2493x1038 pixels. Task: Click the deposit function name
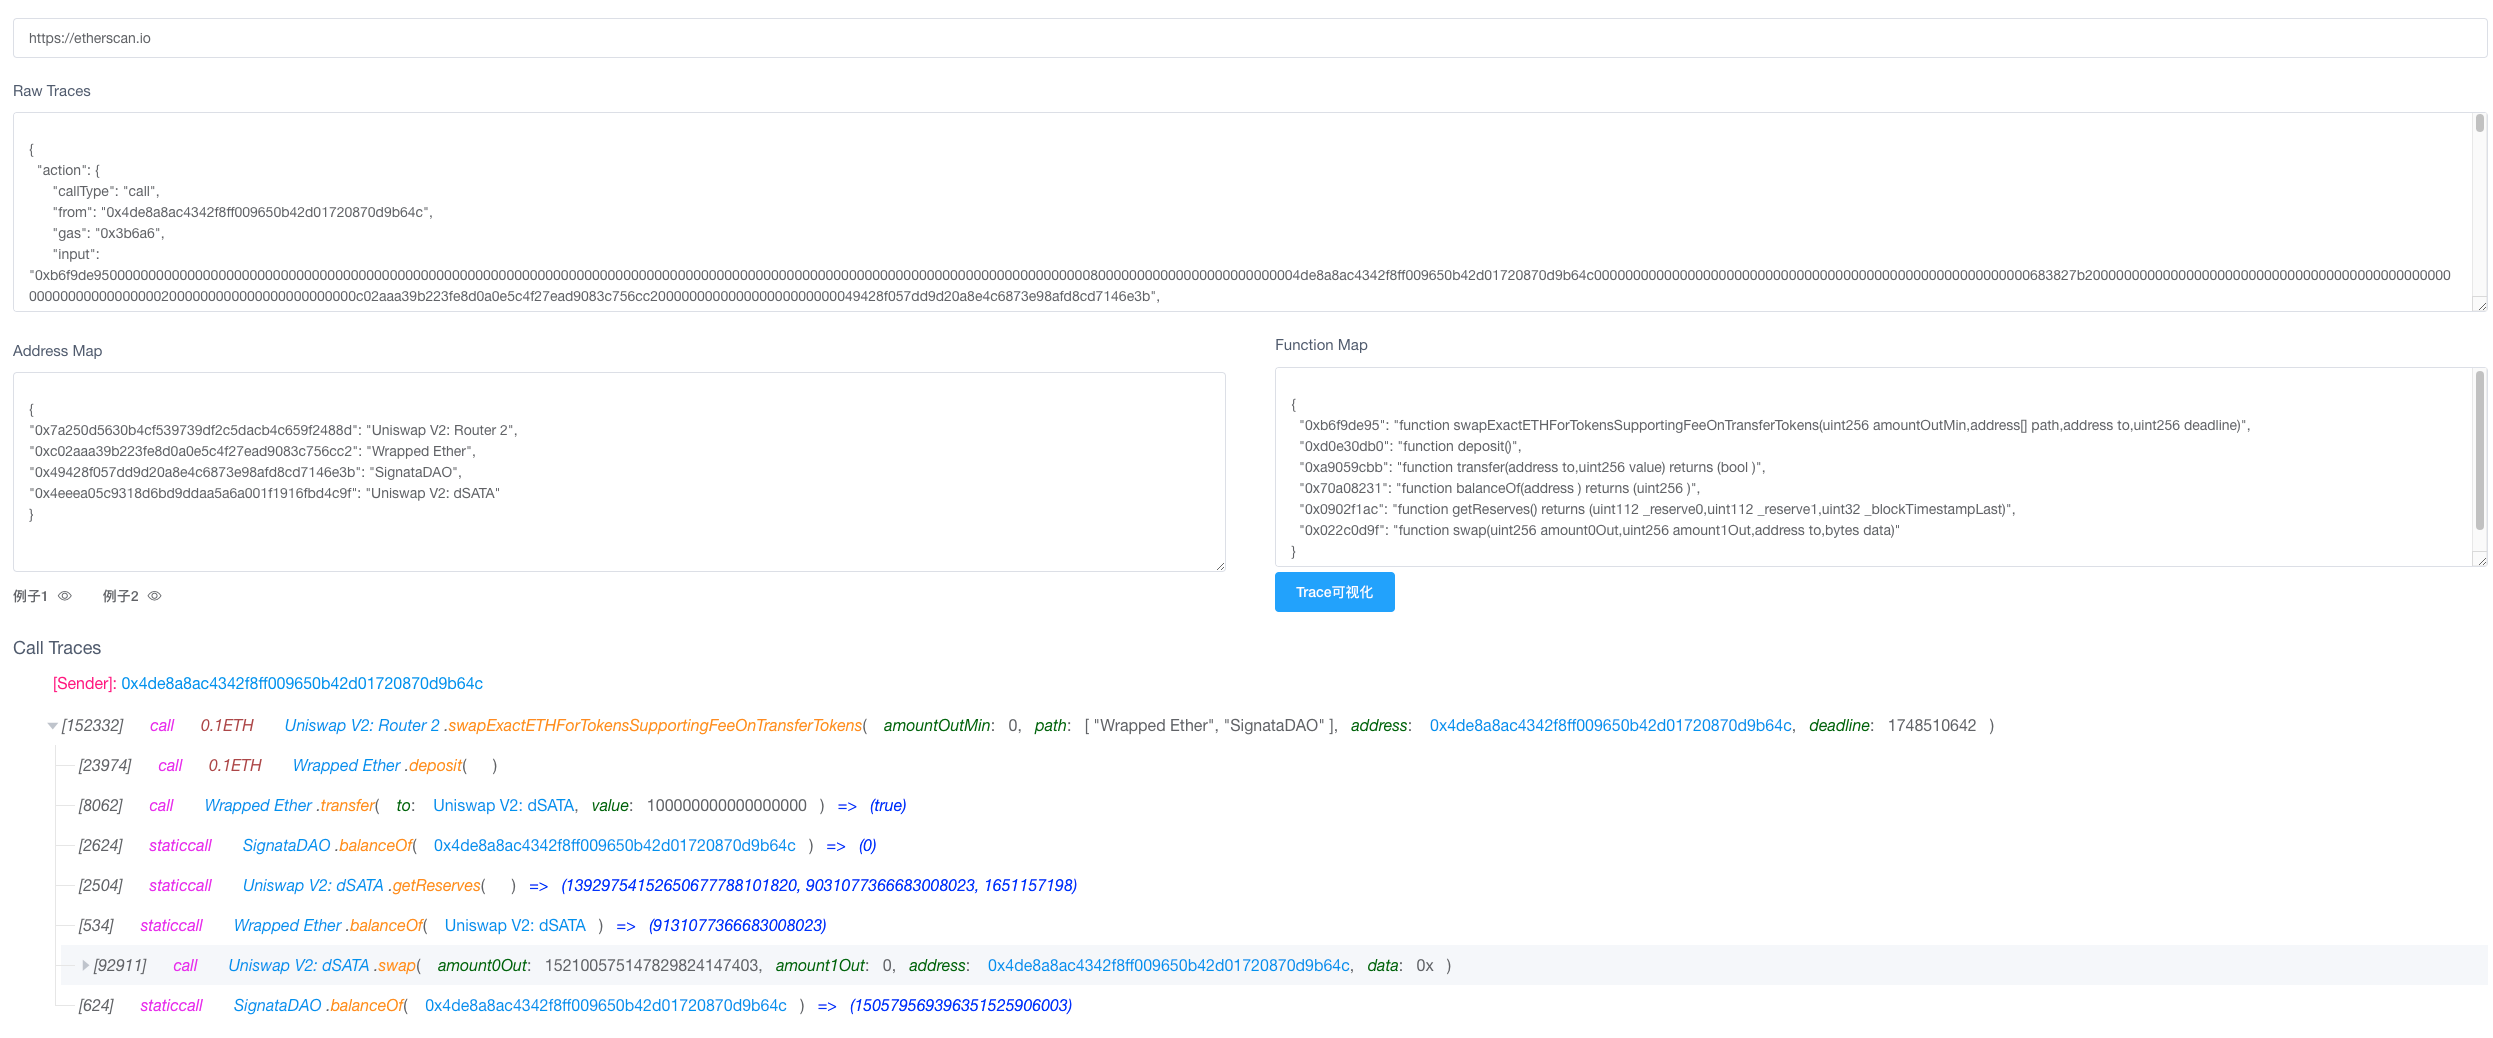[436, 766]
